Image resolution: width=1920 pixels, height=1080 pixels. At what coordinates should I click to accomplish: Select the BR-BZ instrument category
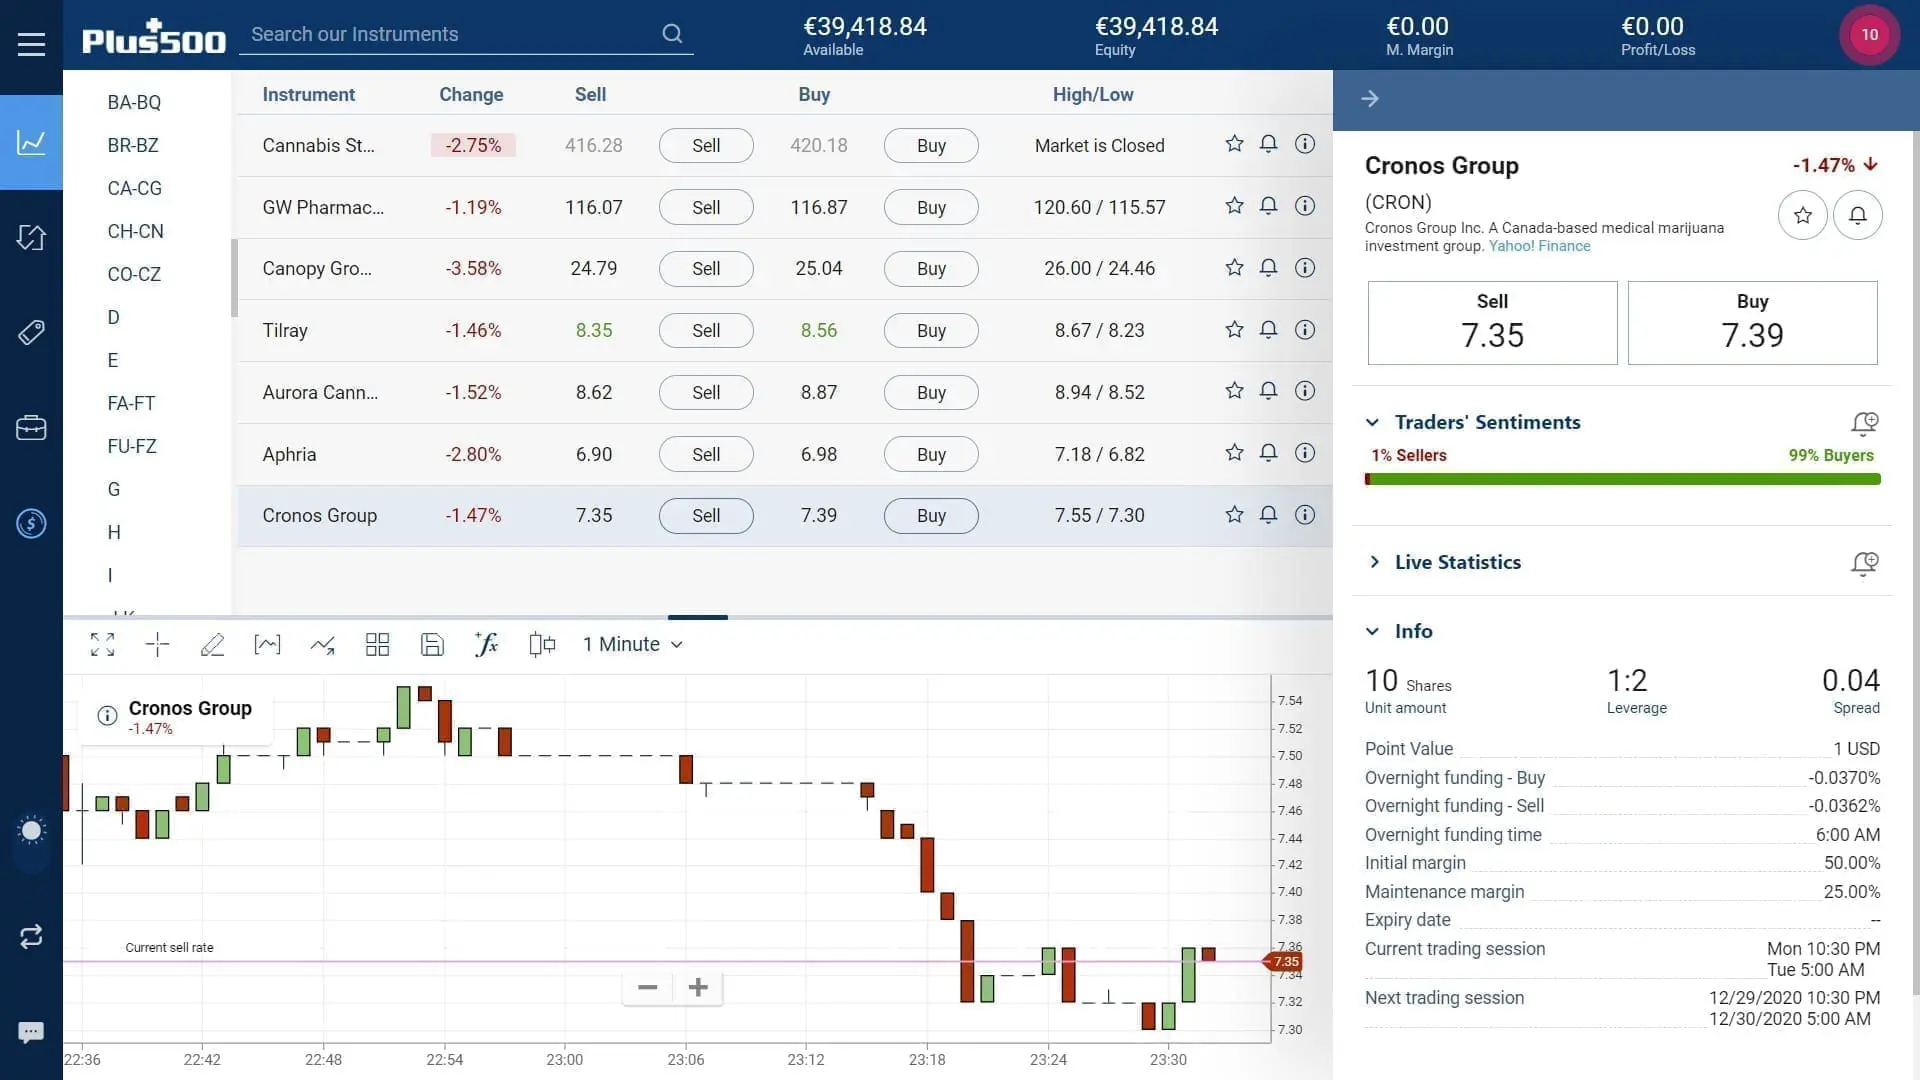point(133,145)
